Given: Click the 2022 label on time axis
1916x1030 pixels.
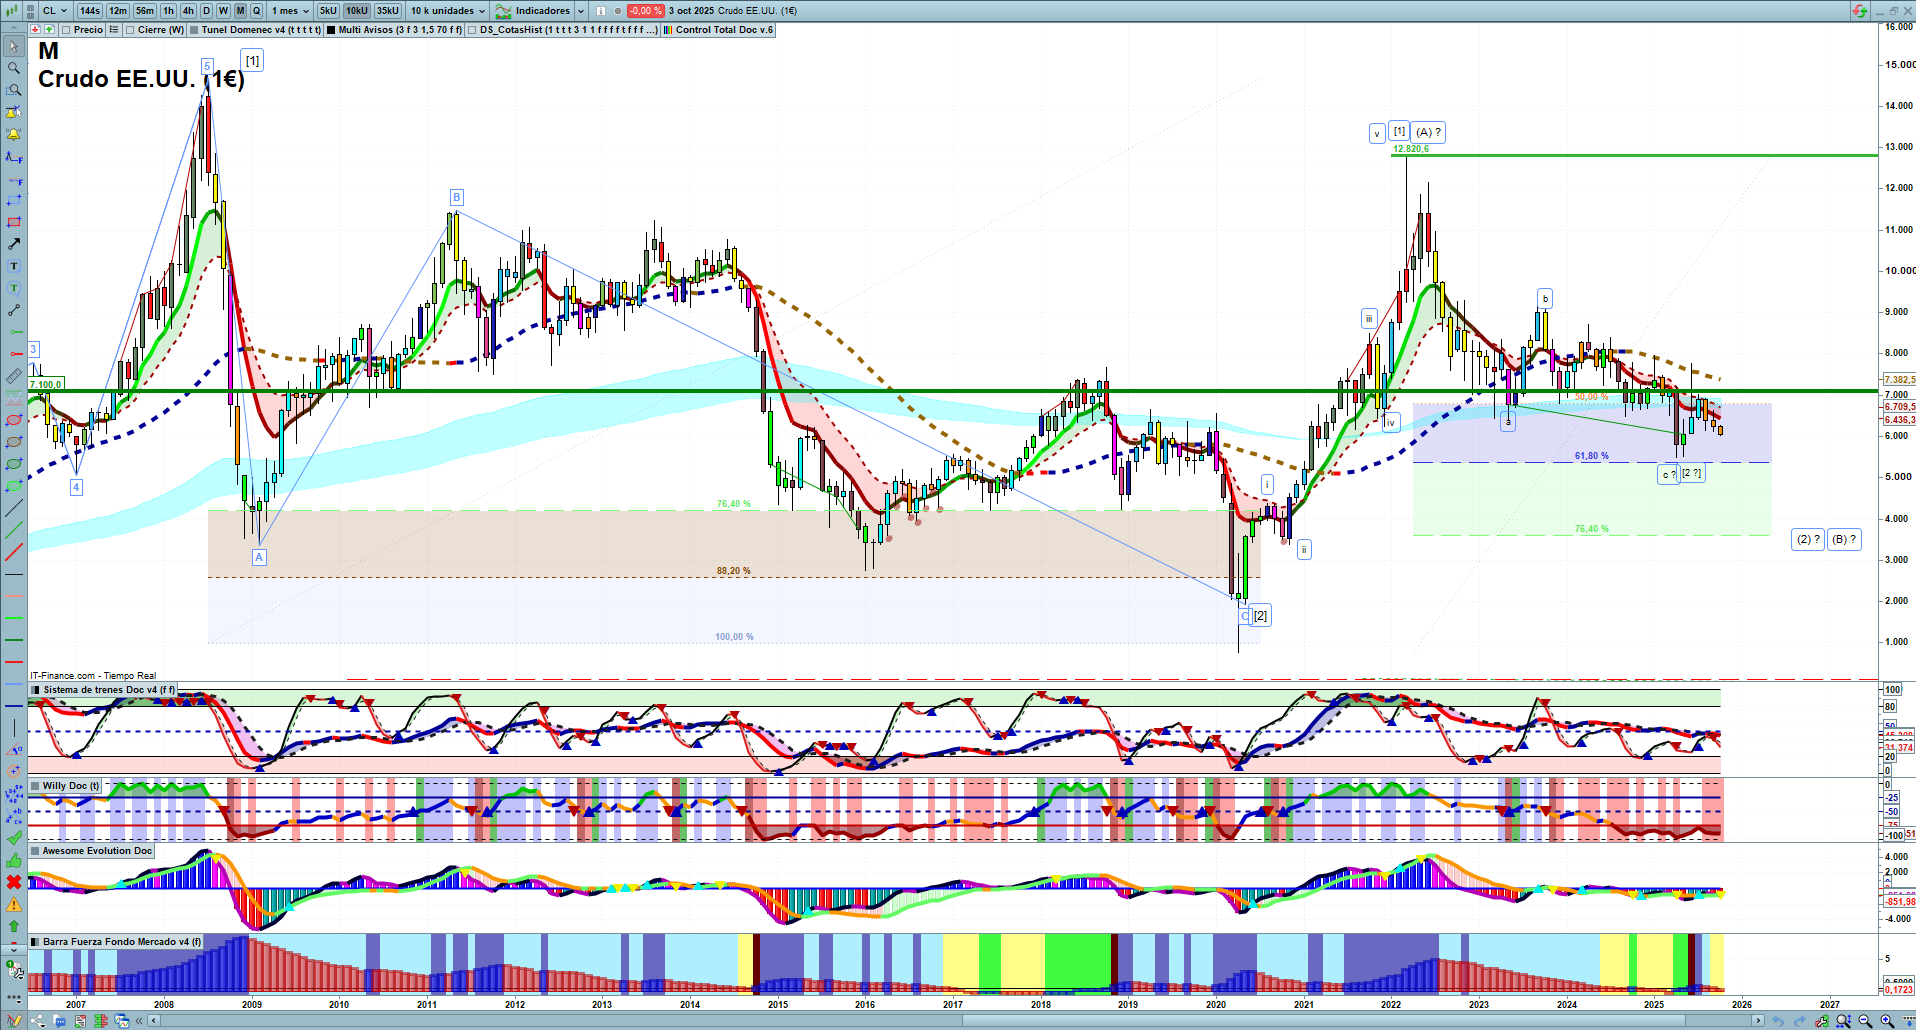Looking at the screenshot, I should (1391, 1004).
